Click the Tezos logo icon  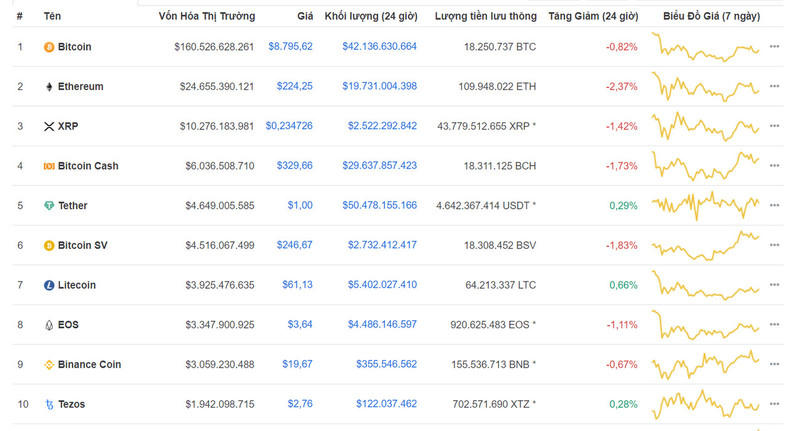(x=49, y=405)
